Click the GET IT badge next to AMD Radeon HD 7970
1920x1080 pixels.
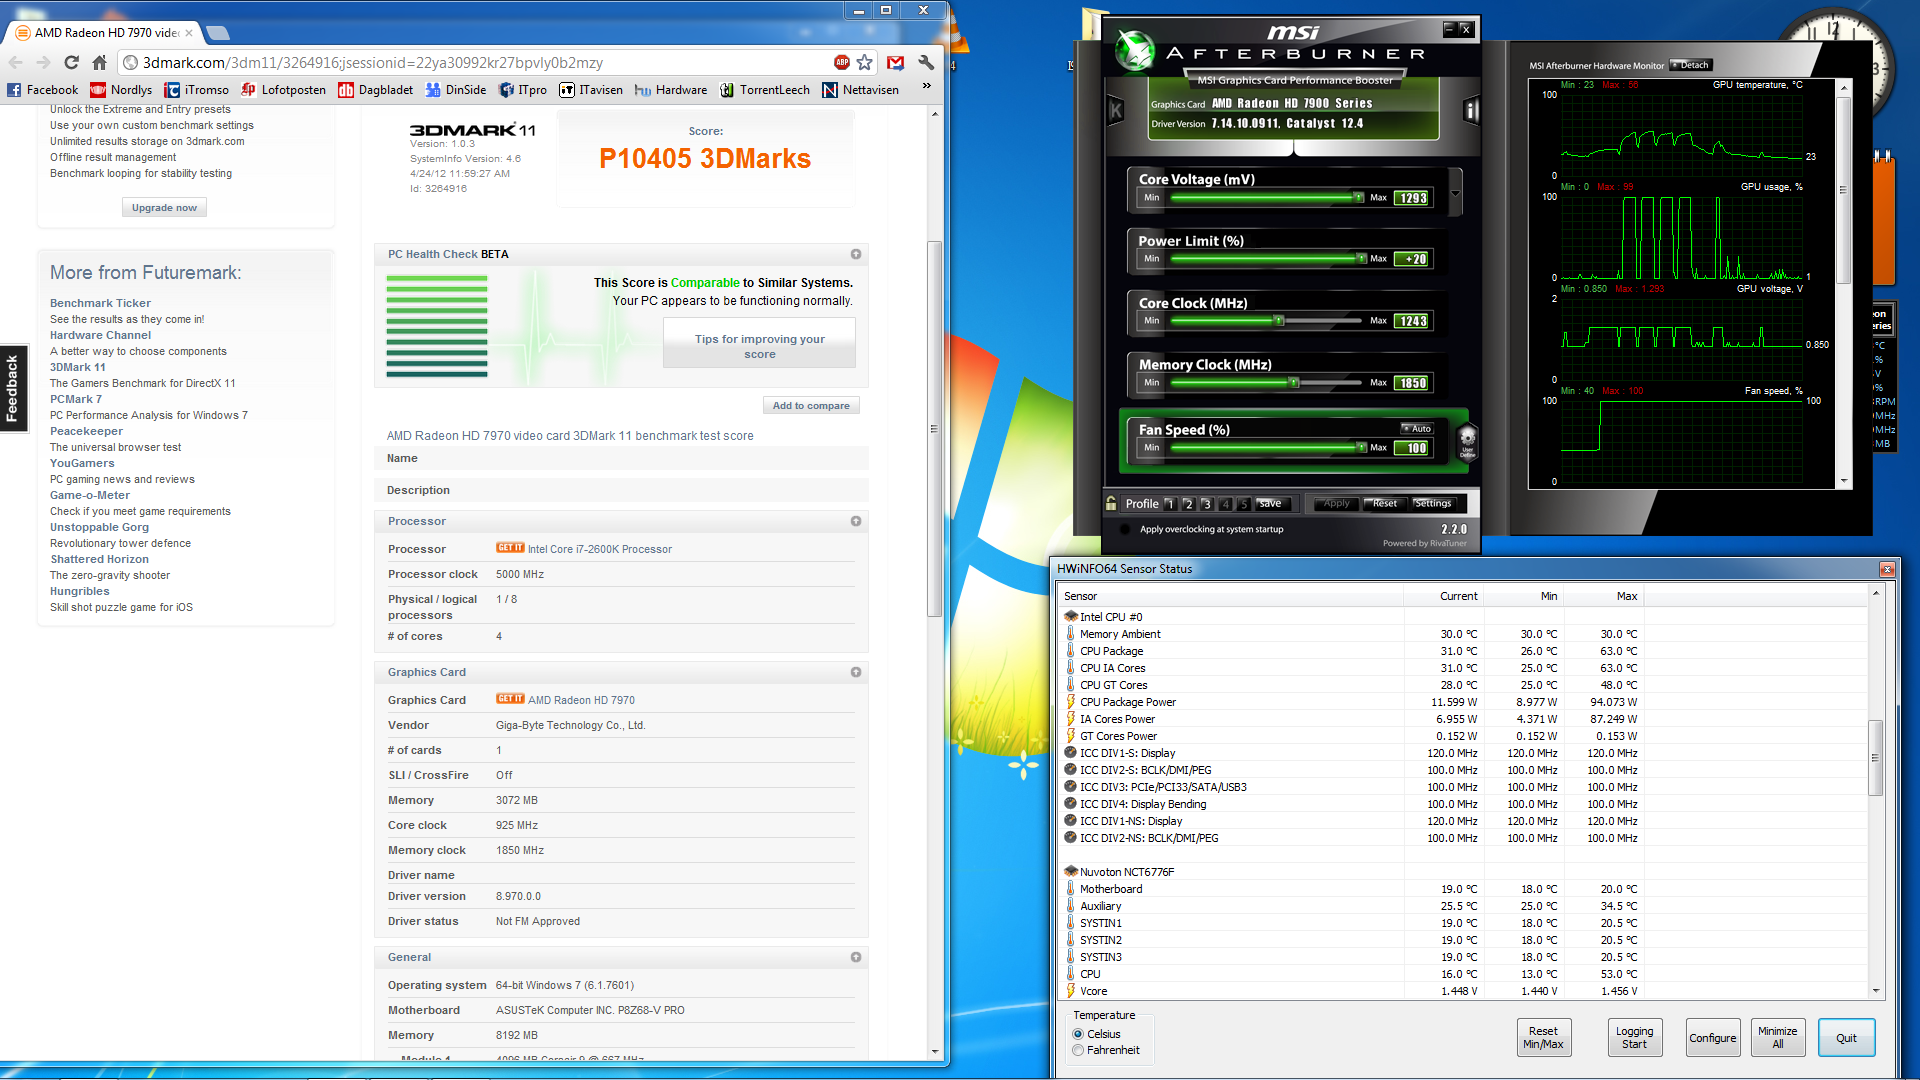pyautogui.click(x=510, y=699)
